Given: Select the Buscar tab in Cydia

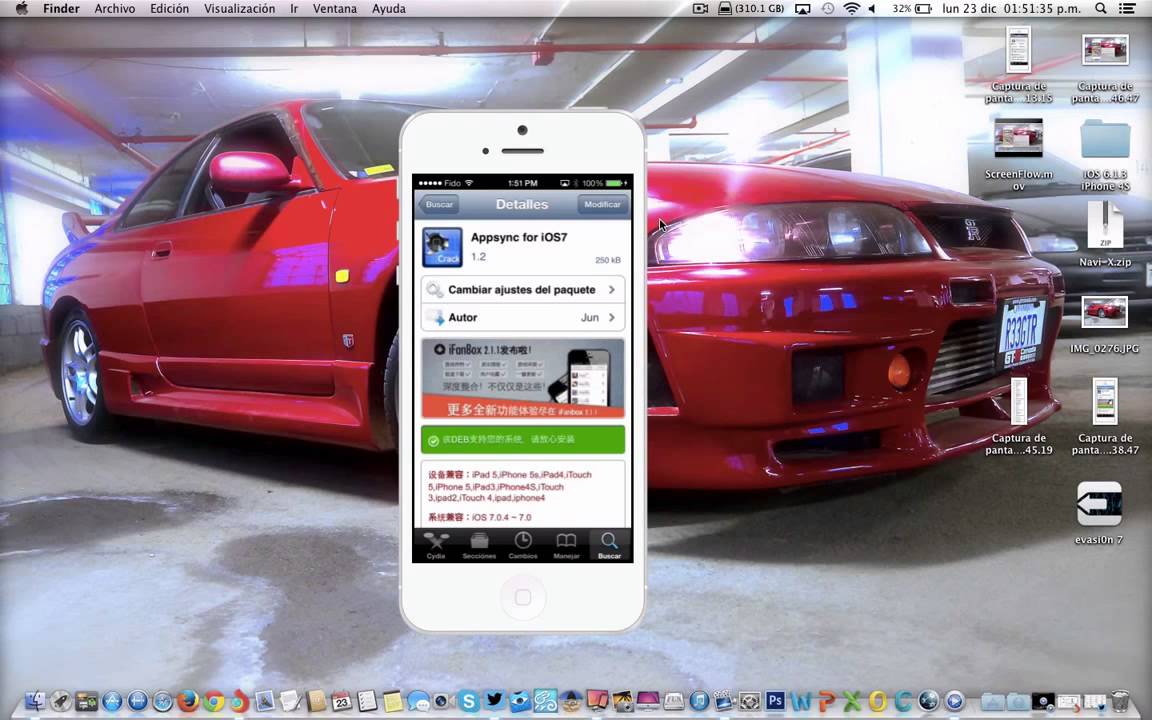Looking at the screenshot, I should coord(609,546).
